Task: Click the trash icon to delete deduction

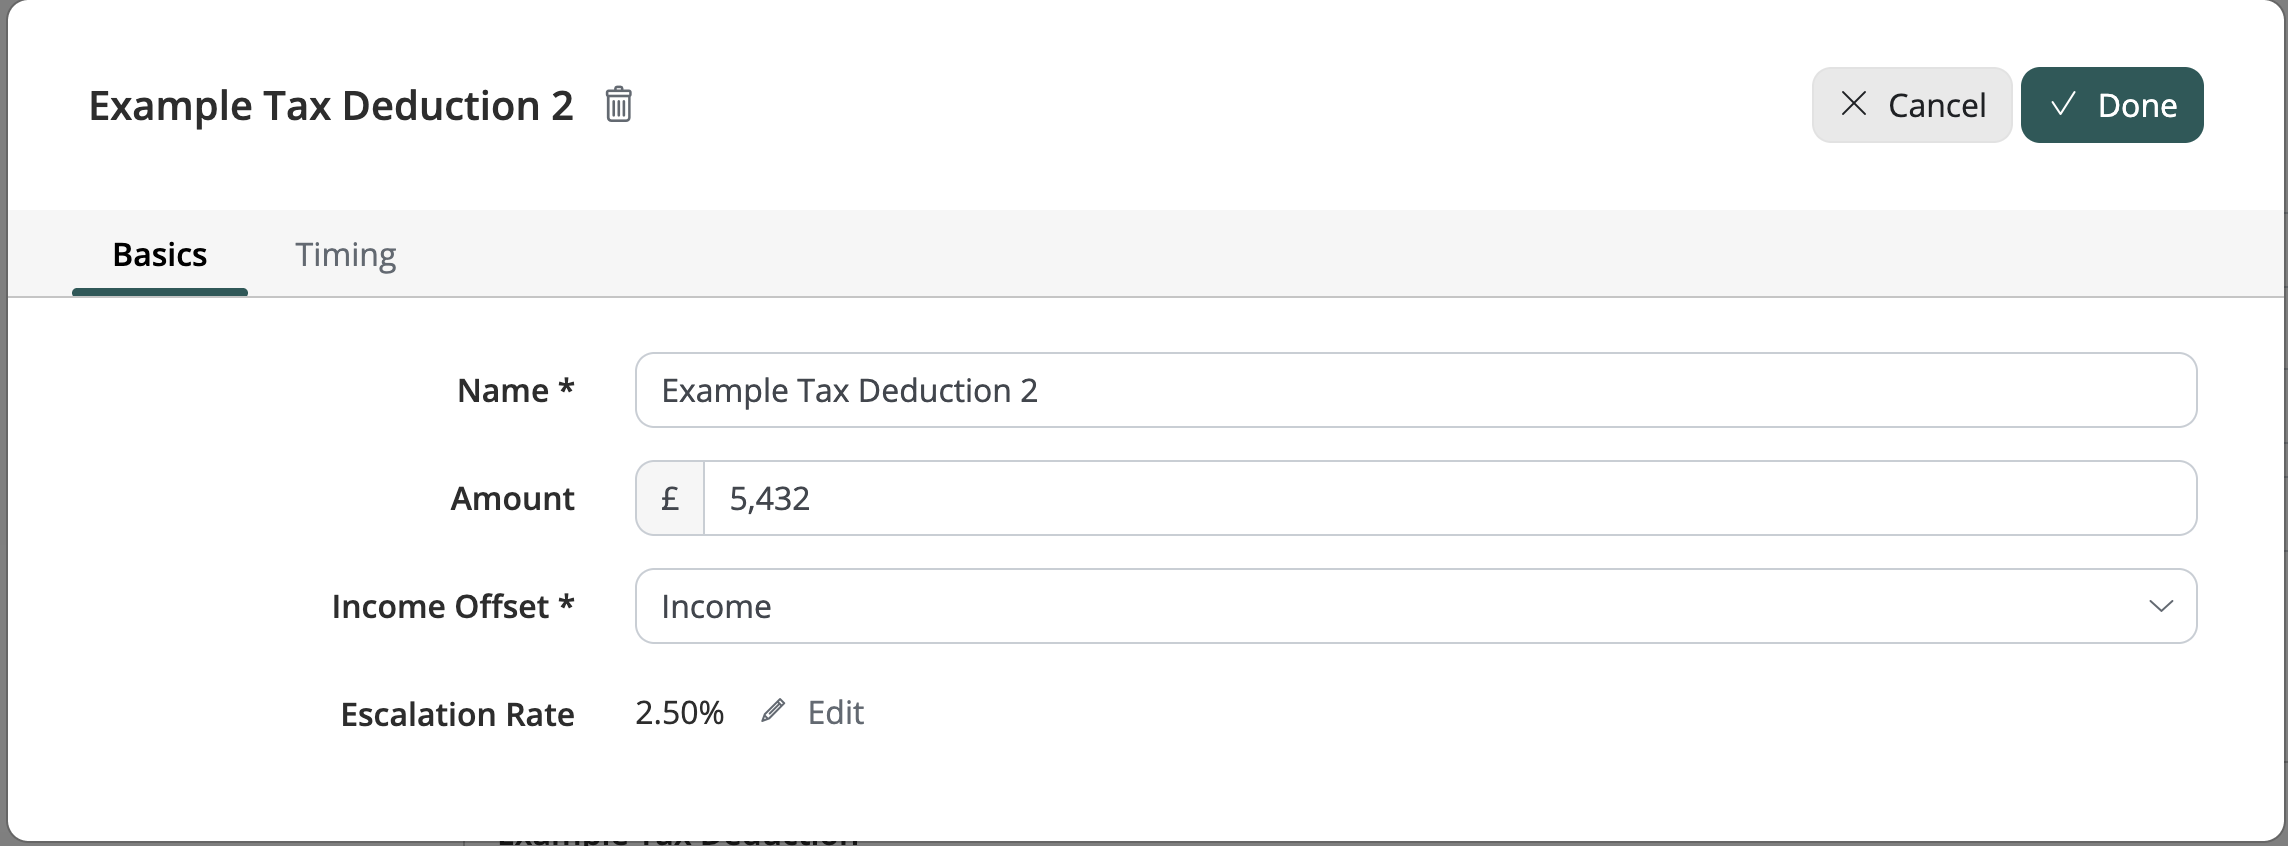Action: [x=618, y=105]
